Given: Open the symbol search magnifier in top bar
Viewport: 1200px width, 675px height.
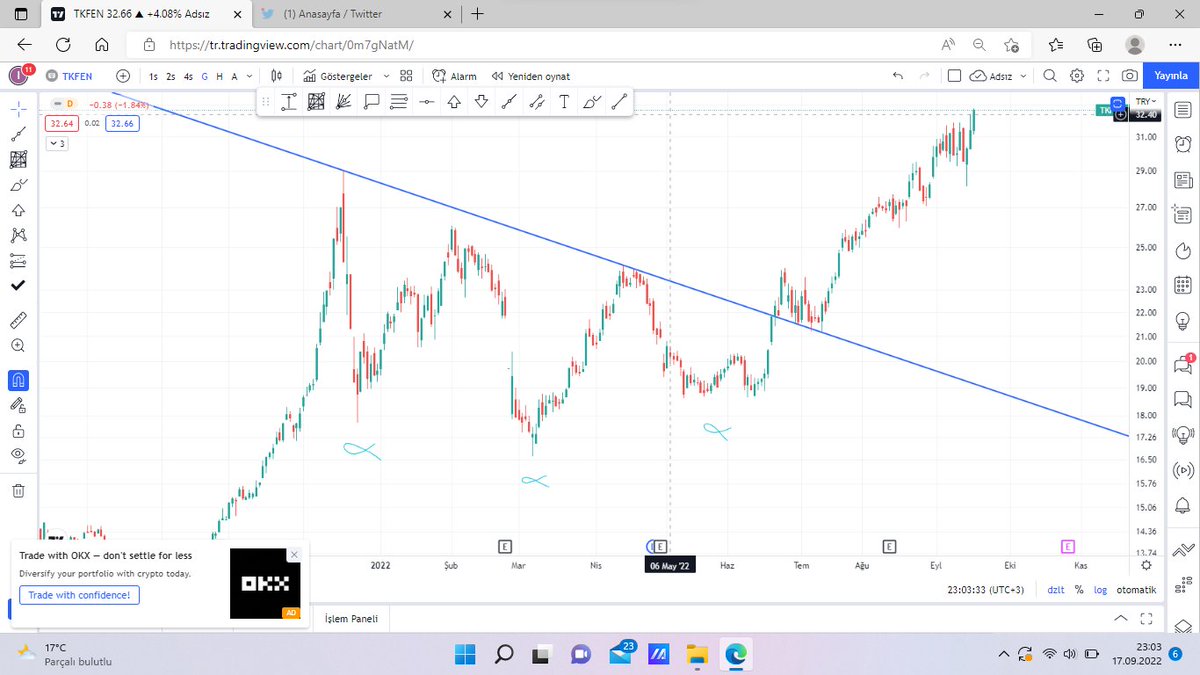Looking at the screenshot, I should click(1049, 76).
